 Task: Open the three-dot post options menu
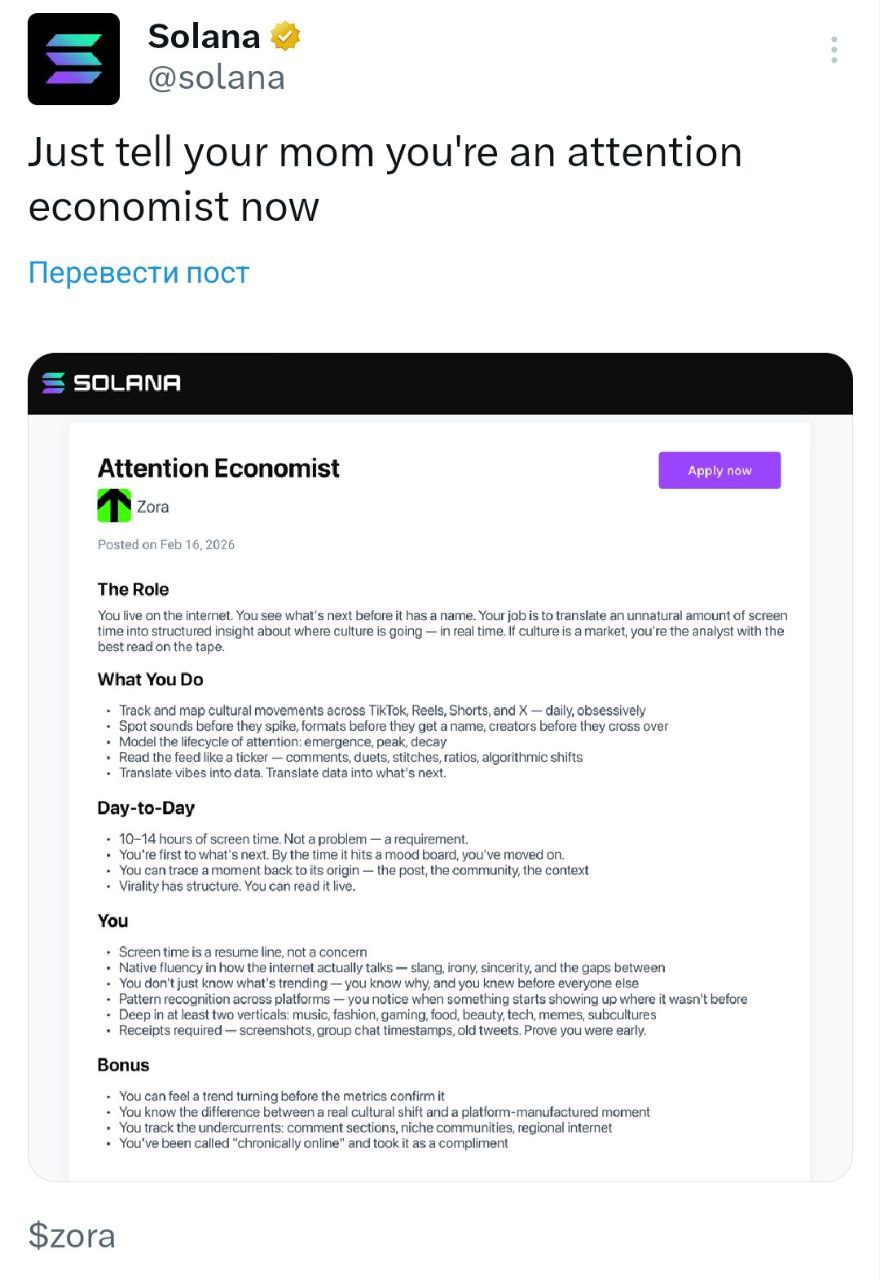(x=833, y=50)
